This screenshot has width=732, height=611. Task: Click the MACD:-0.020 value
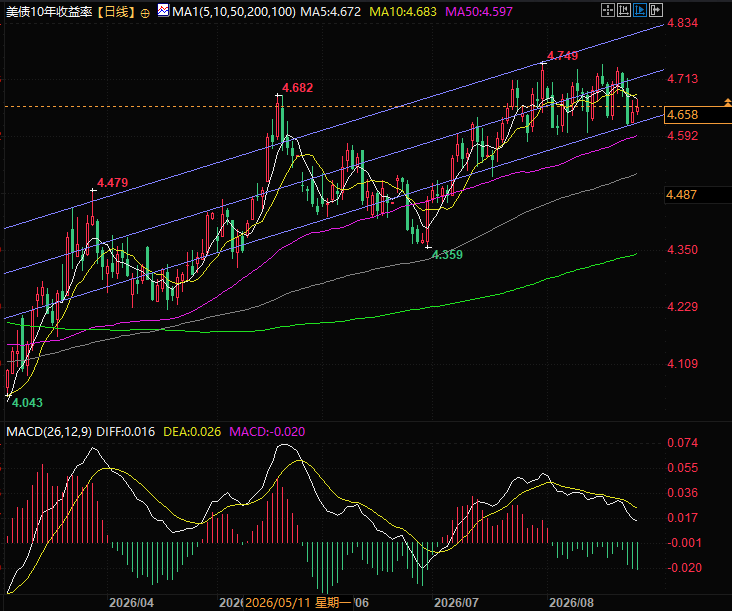pos(267,432)
